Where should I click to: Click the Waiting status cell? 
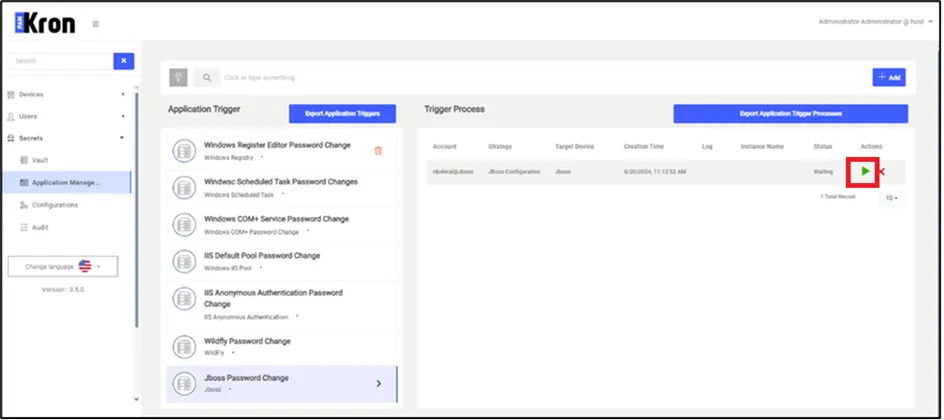(823, 172)
